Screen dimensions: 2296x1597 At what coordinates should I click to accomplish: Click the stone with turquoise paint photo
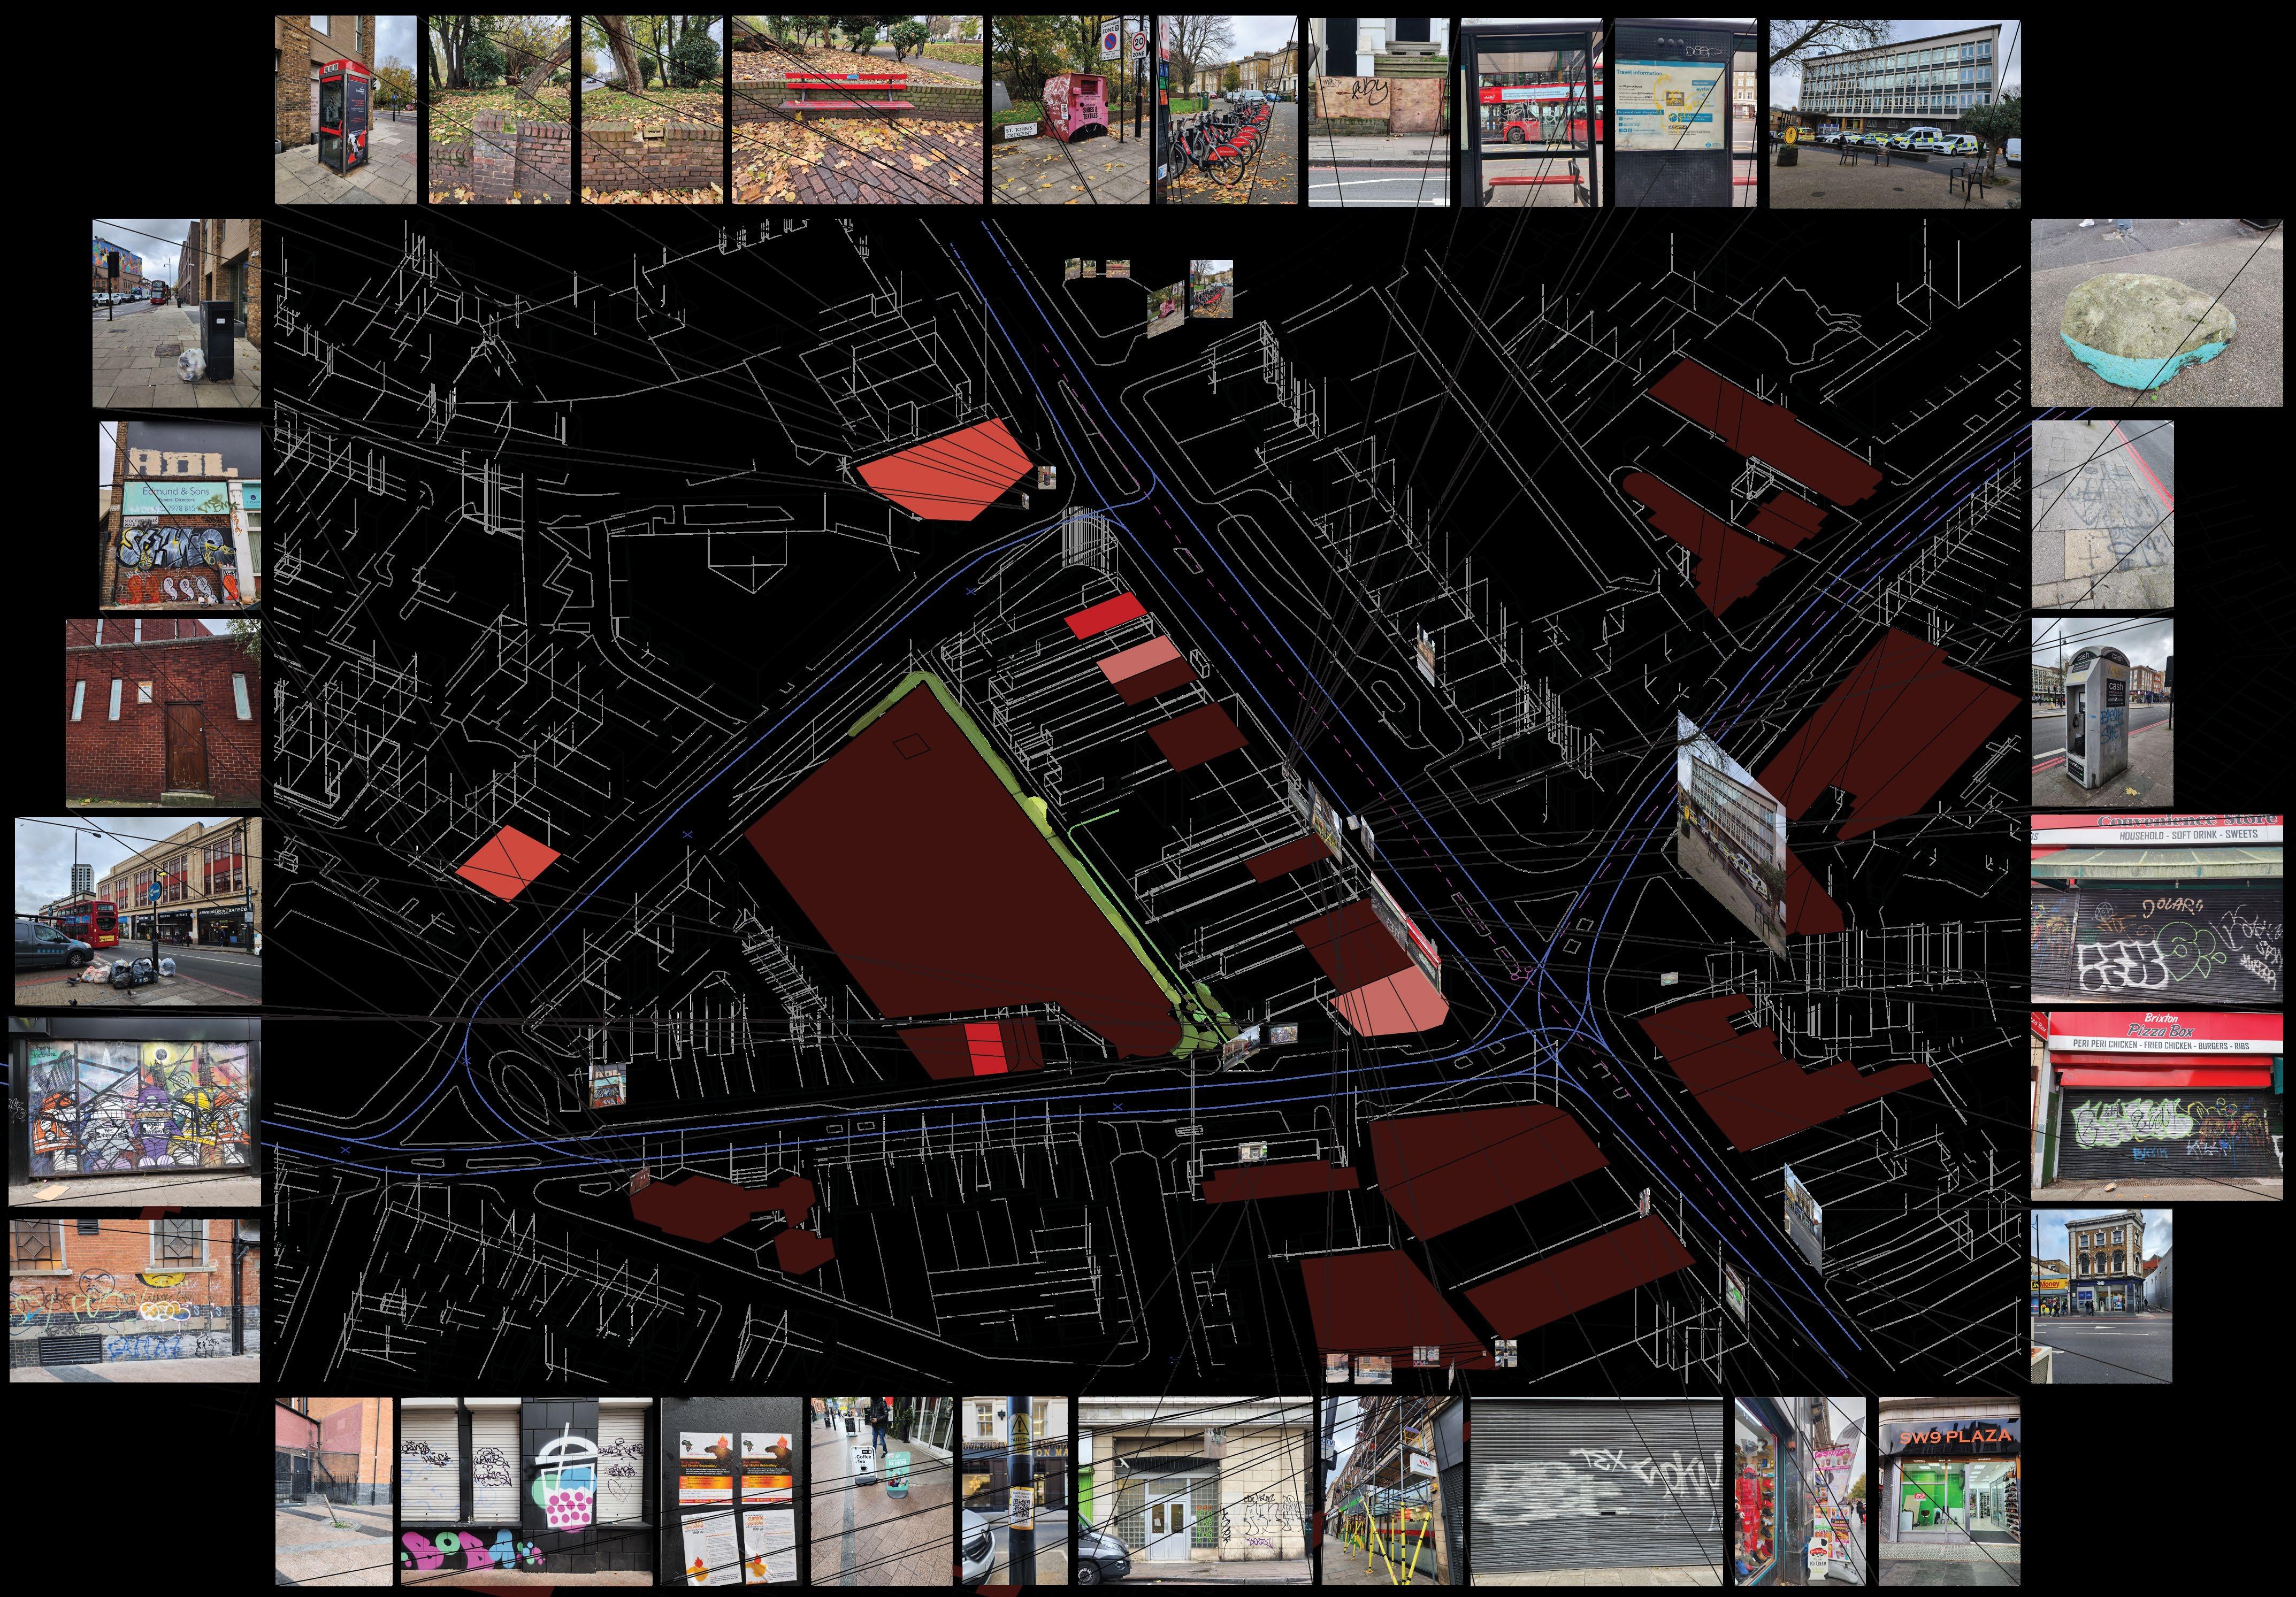click(2156, 313)
